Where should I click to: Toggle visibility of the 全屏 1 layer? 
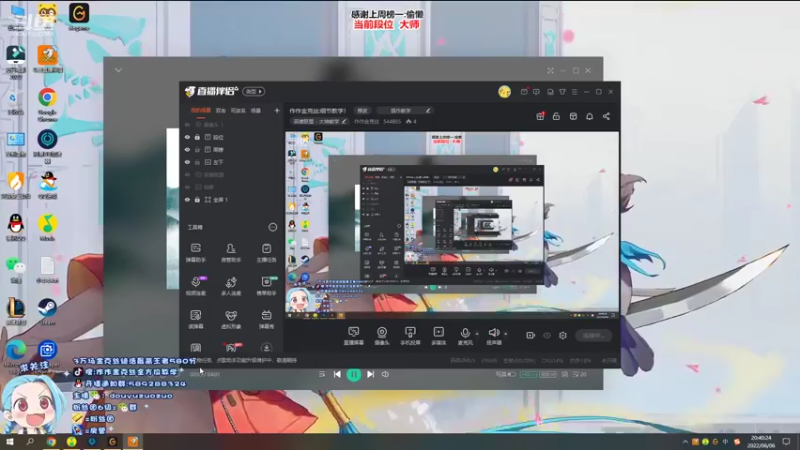point(187,199)
